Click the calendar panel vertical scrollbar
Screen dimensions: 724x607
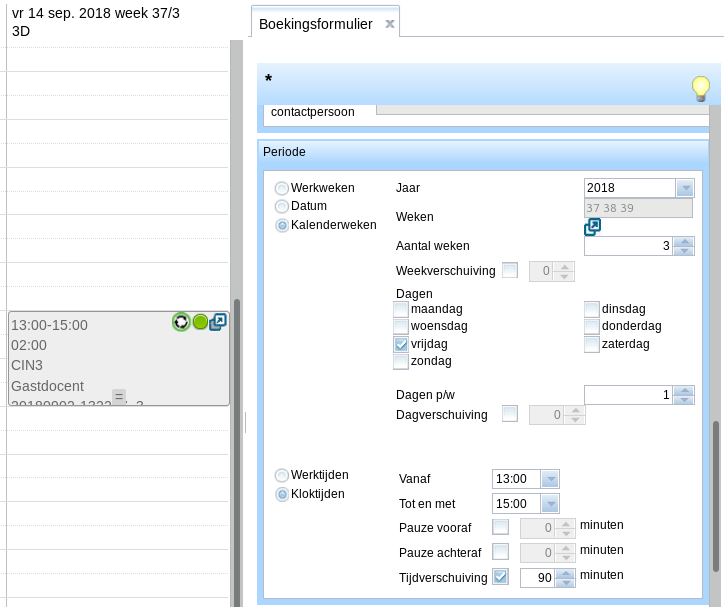pos(237,452)
